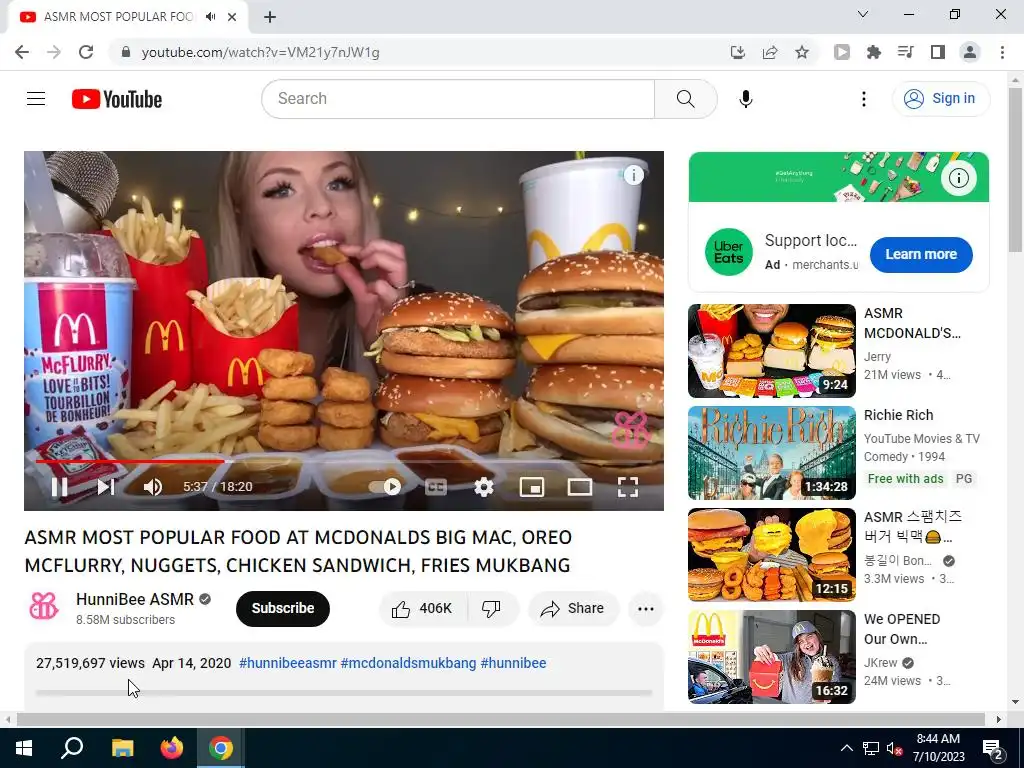Click the magnifier search button
The width and height of the screenshot is (1024, 768).
pyautogui.click(x=686, y=99)
